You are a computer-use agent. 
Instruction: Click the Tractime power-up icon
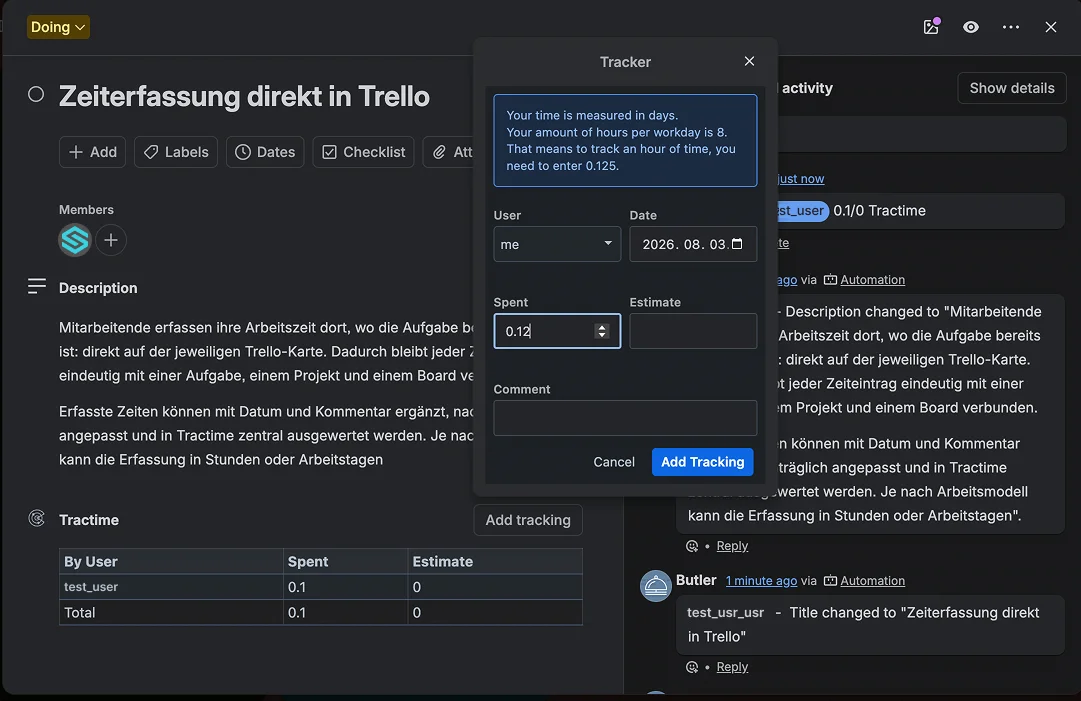point(37,518)
